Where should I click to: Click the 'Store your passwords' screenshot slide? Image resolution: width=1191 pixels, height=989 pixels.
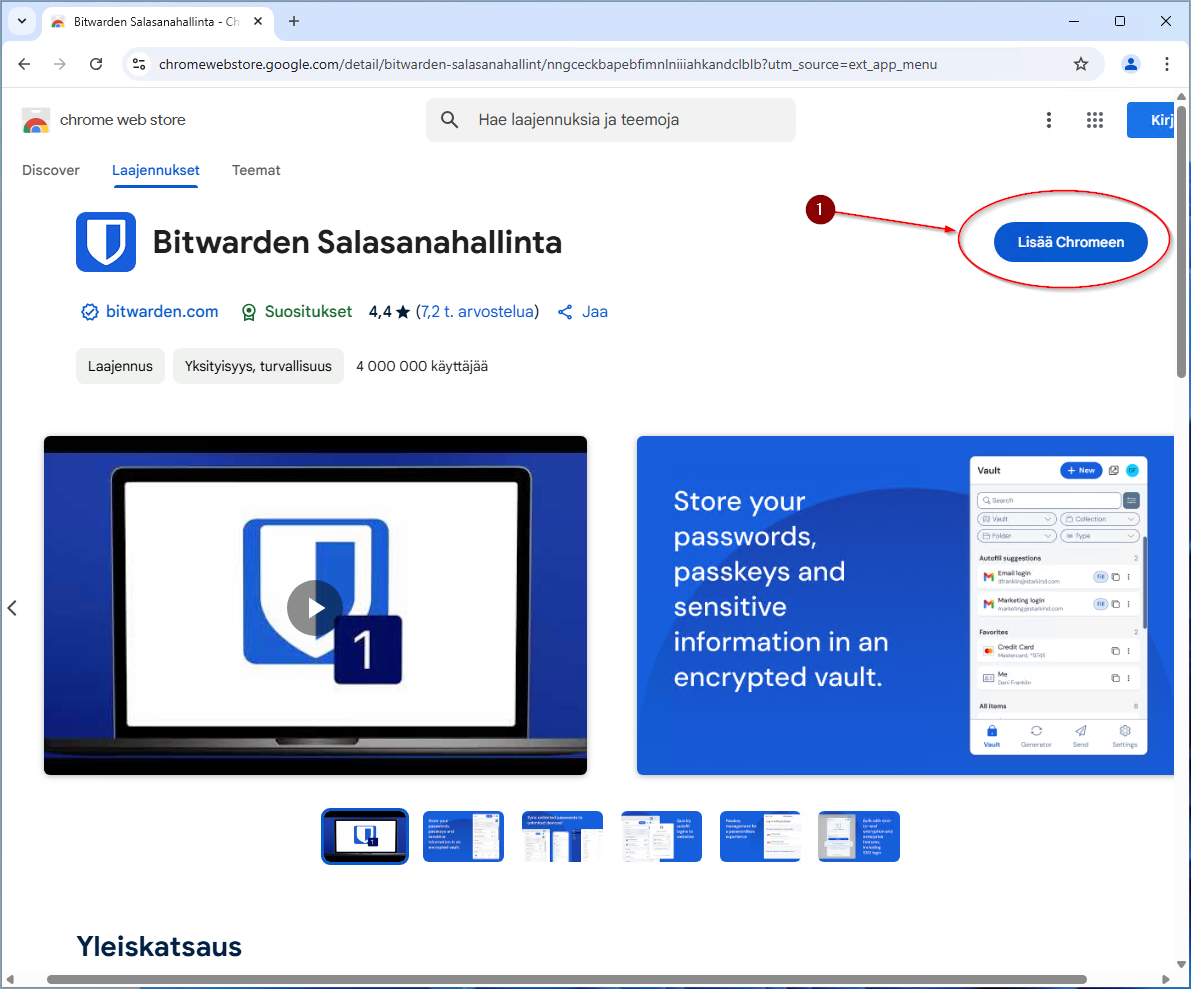tap(905, 605)
